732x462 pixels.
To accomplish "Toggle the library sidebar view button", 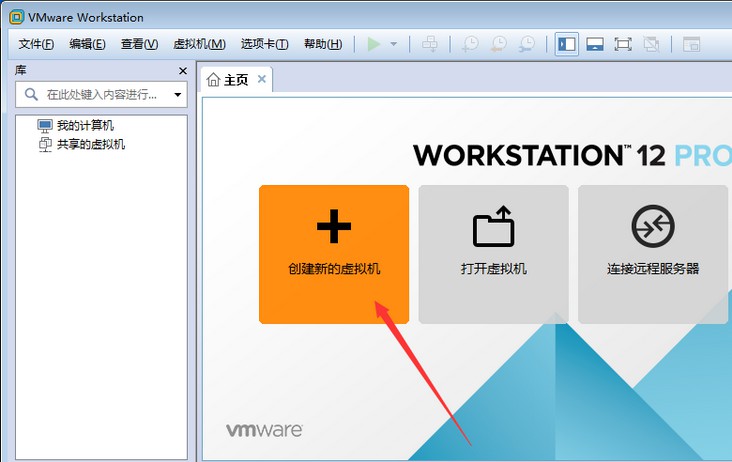I will [x=566, y=44].
